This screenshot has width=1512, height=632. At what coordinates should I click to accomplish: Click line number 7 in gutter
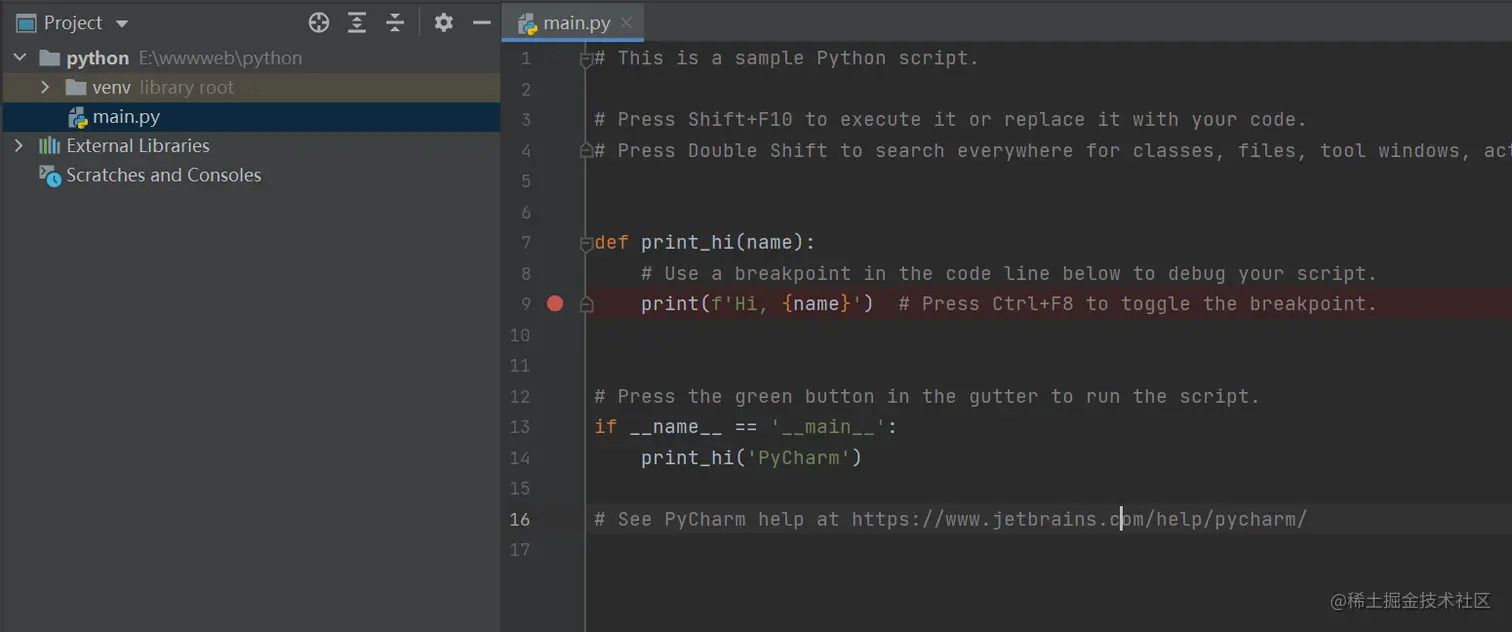pos(526,243)
